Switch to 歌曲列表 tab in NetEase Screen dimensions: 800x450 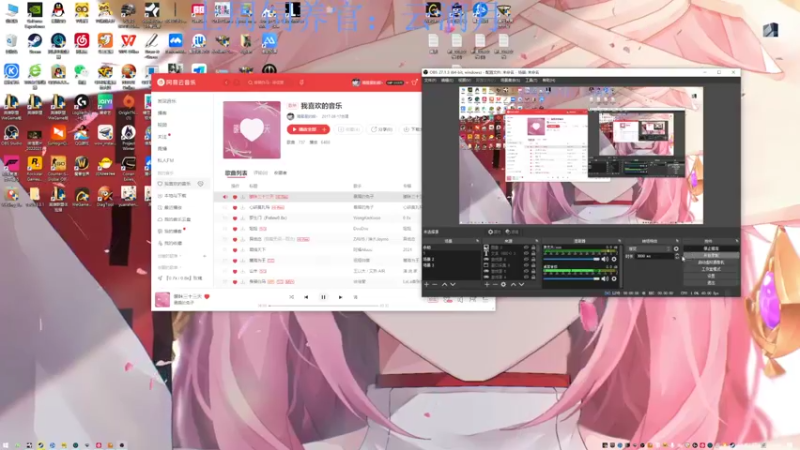click(x=236, y=173)
